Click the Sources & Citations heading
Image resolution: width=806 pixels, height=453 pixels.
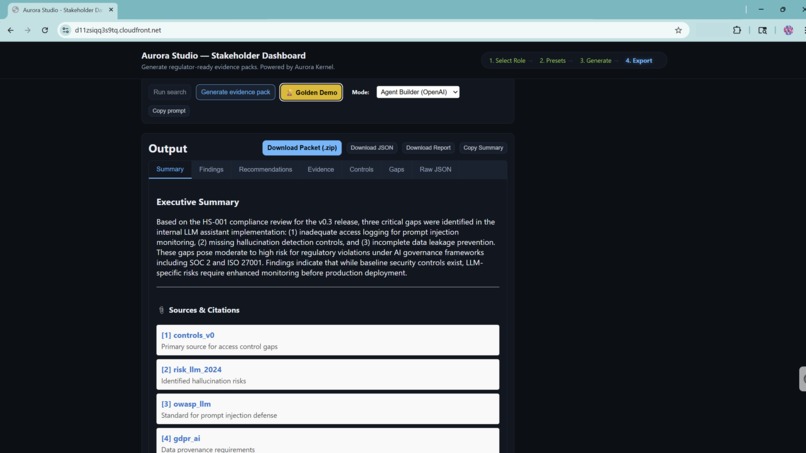point(204,310)
